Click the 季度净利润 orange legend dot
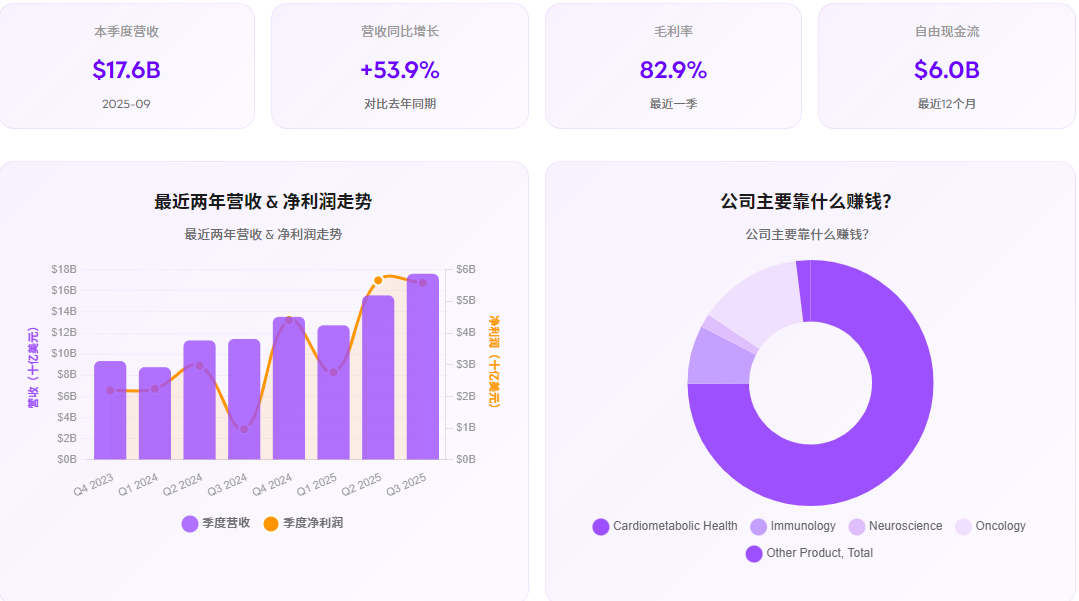 pos(270,523)
